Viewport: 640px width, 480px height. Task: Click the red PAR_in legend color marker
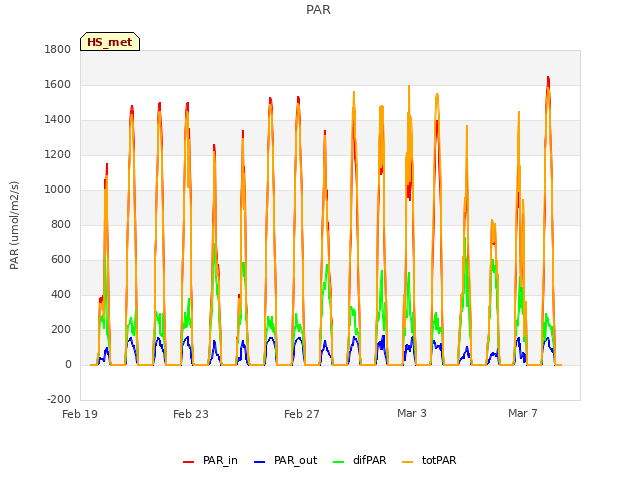pos(189,462)
